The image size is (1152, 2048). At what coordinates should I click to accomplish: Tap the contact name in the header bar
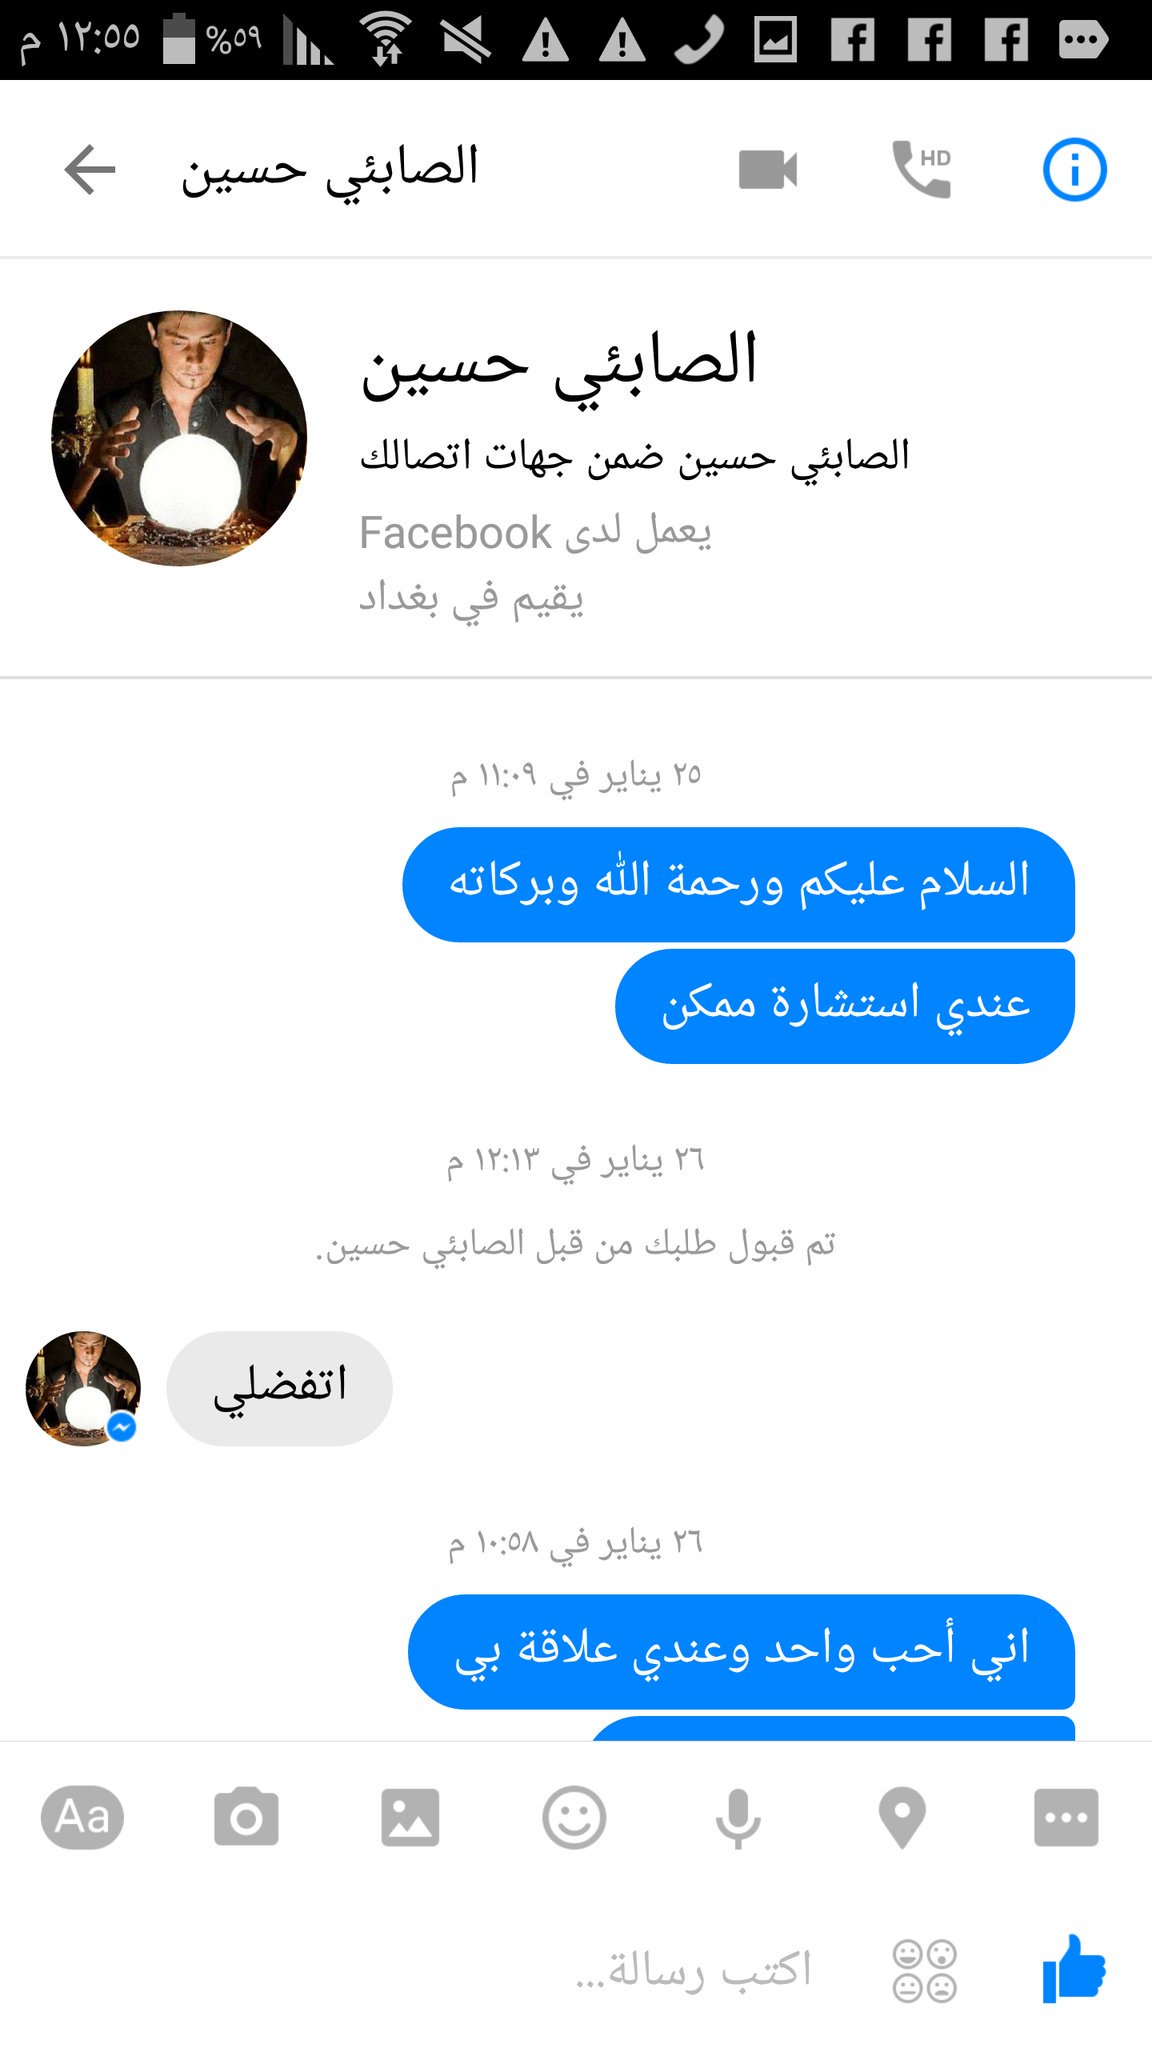[330, 169]
